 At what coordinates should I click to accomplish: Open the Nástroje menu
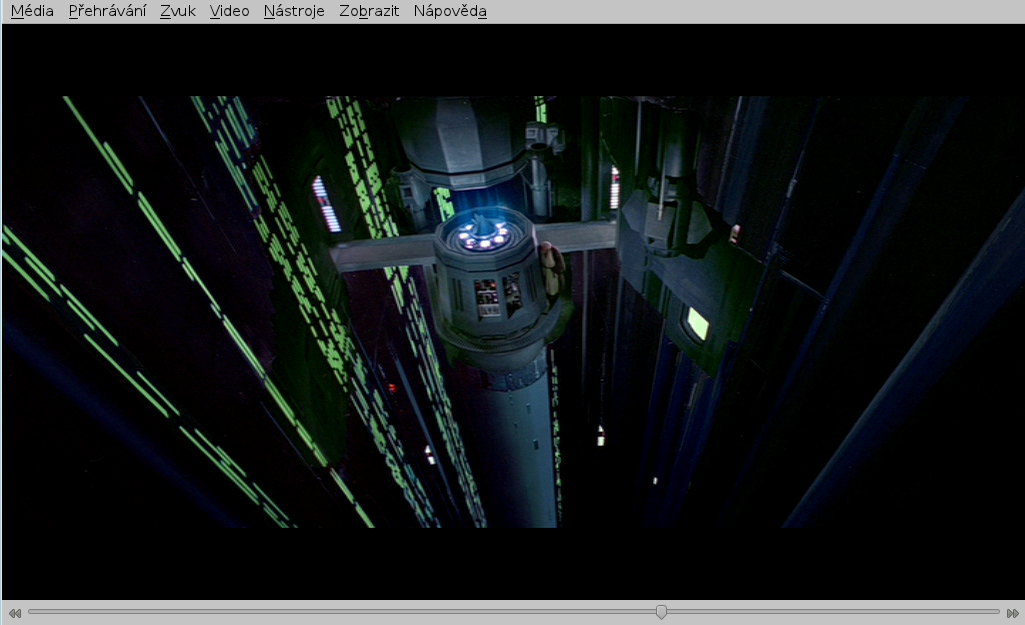pos(294,11)
